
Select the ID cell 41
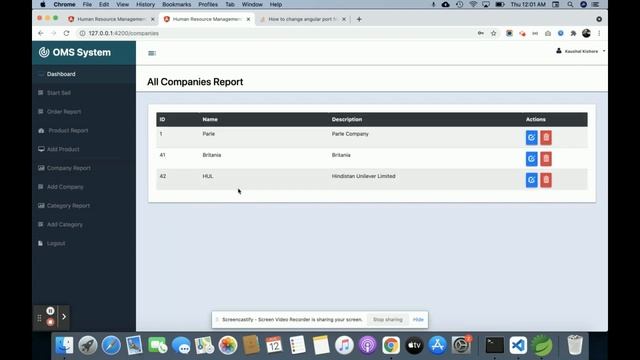pyautogui.click(x=162, y=155)
